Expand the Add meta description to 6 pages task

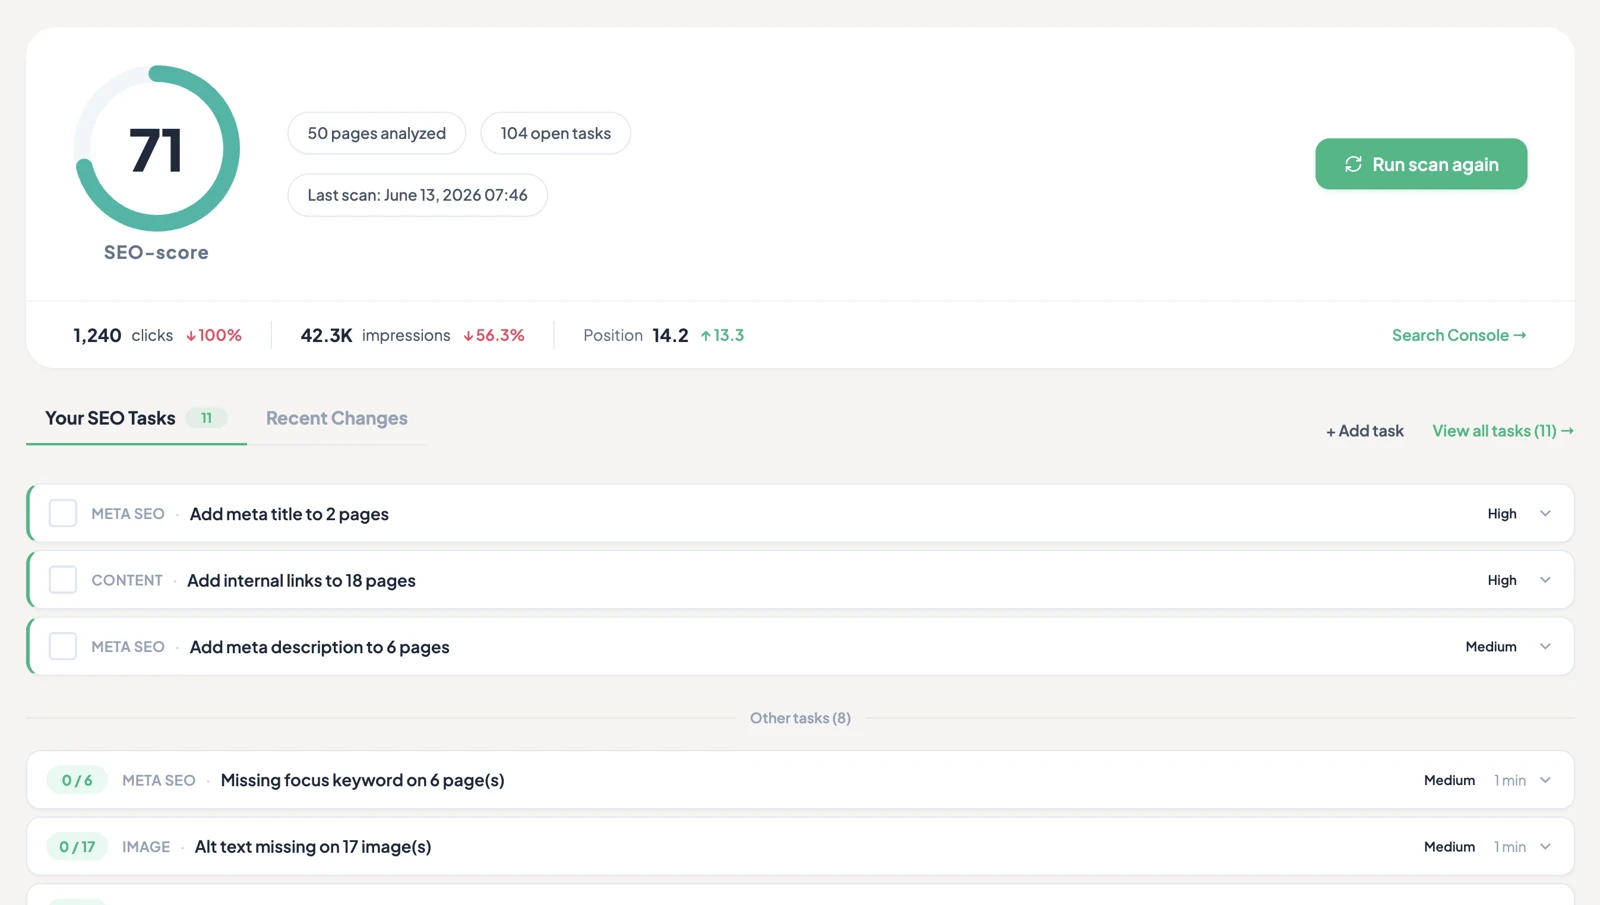click(1545, 646)
